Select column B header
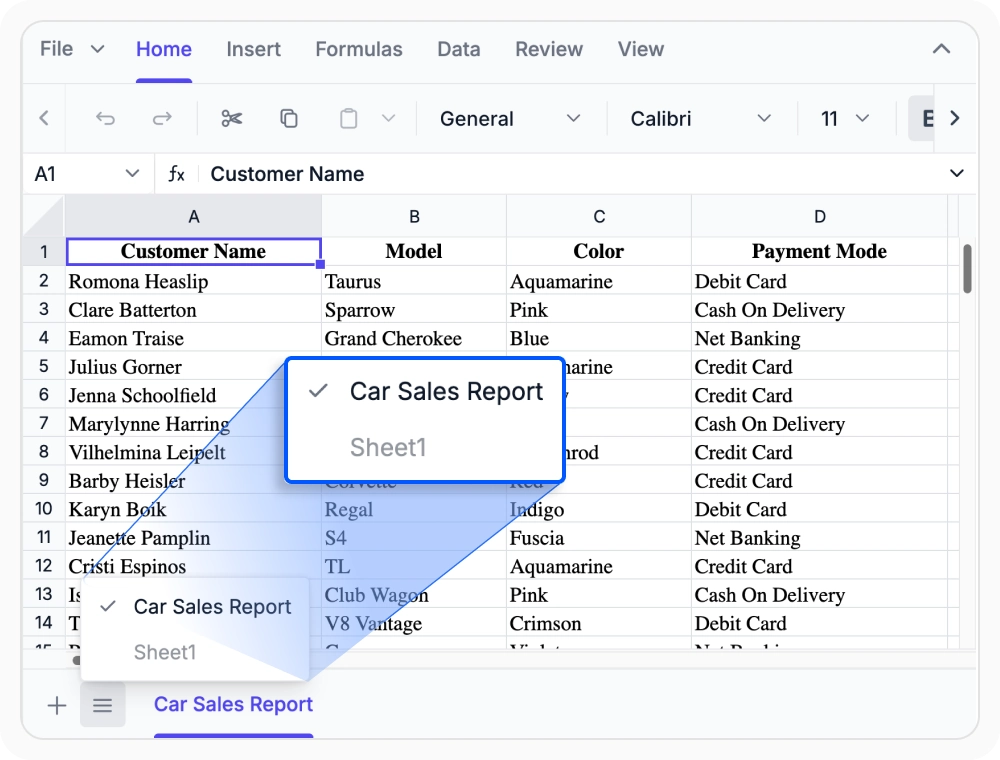Screen dimensions: 1000x760 tap(414, 217)
